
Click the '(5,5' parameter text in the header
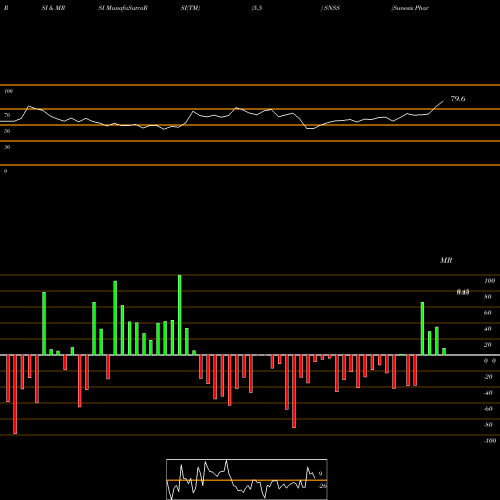point(257,8)
